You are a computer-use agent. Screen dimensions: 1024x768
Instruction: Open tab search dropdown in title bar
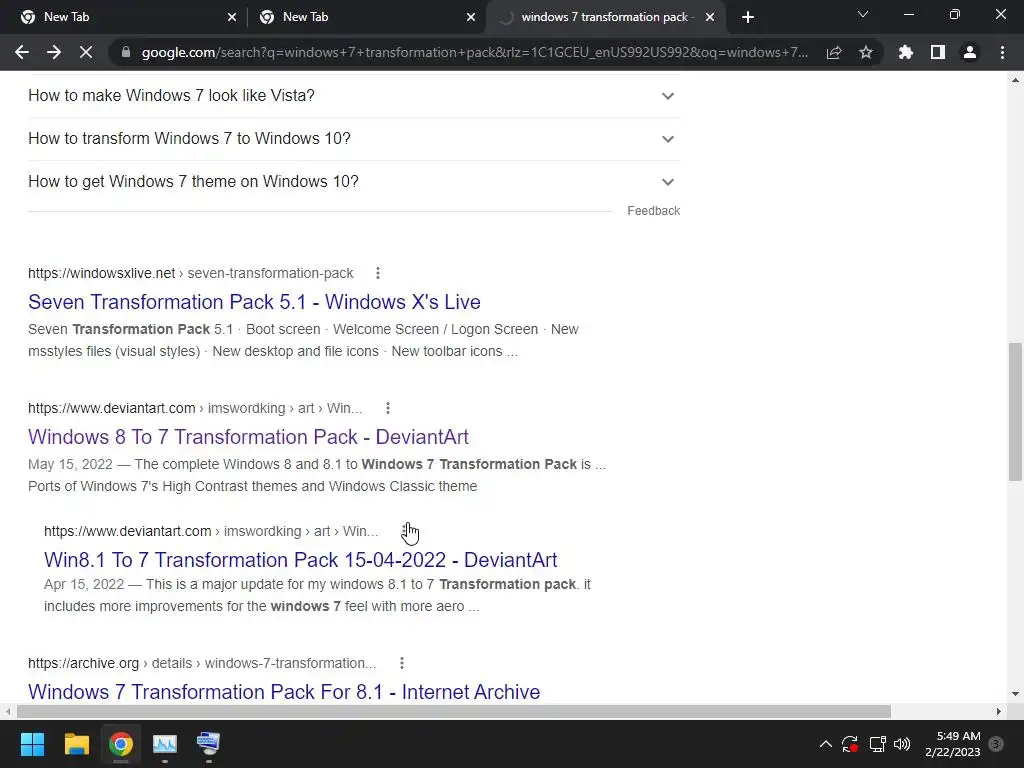pos(863,14)
